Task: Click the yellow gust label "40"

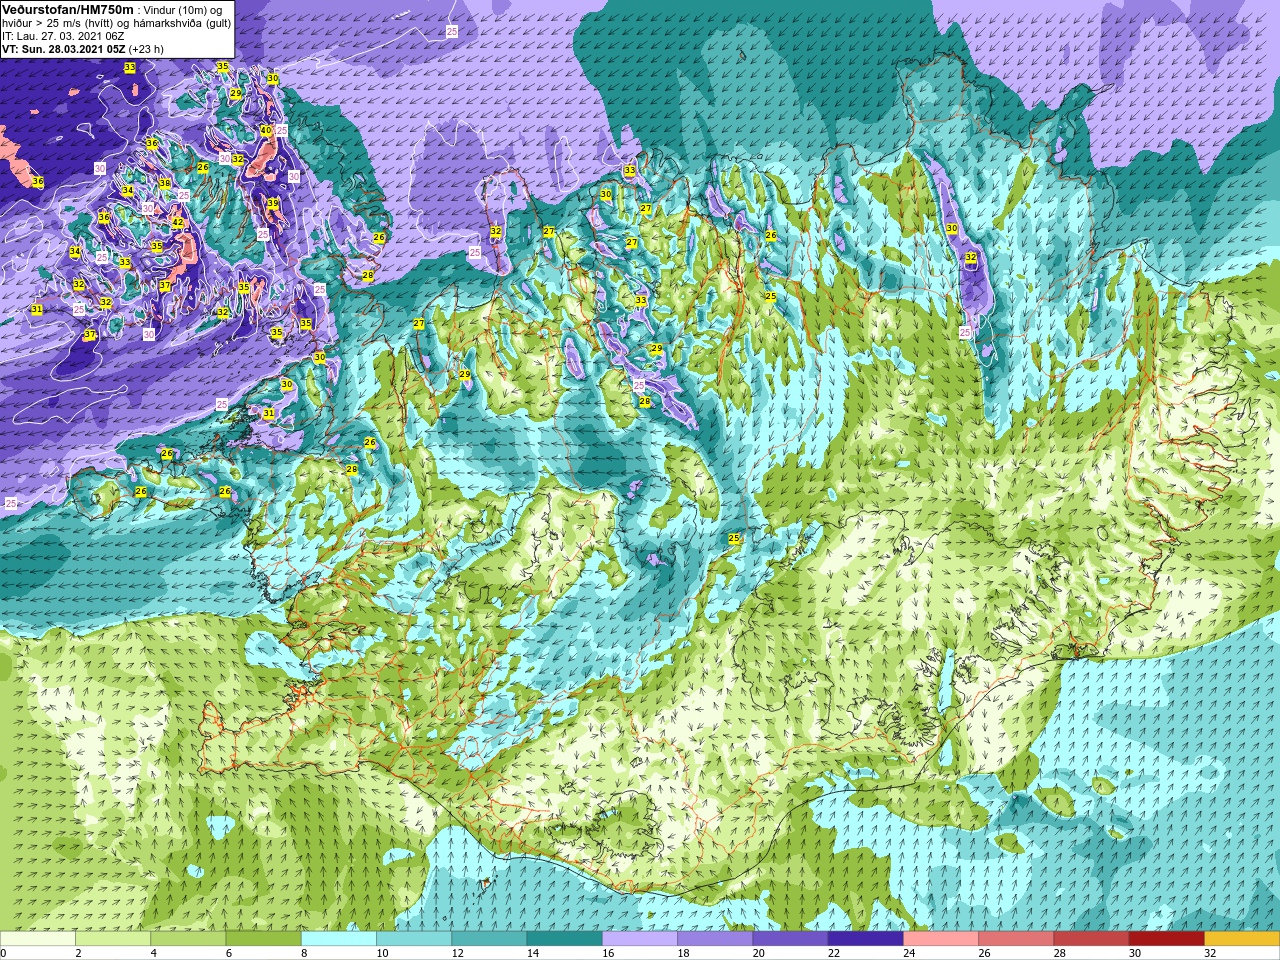Action: [266, 130]
